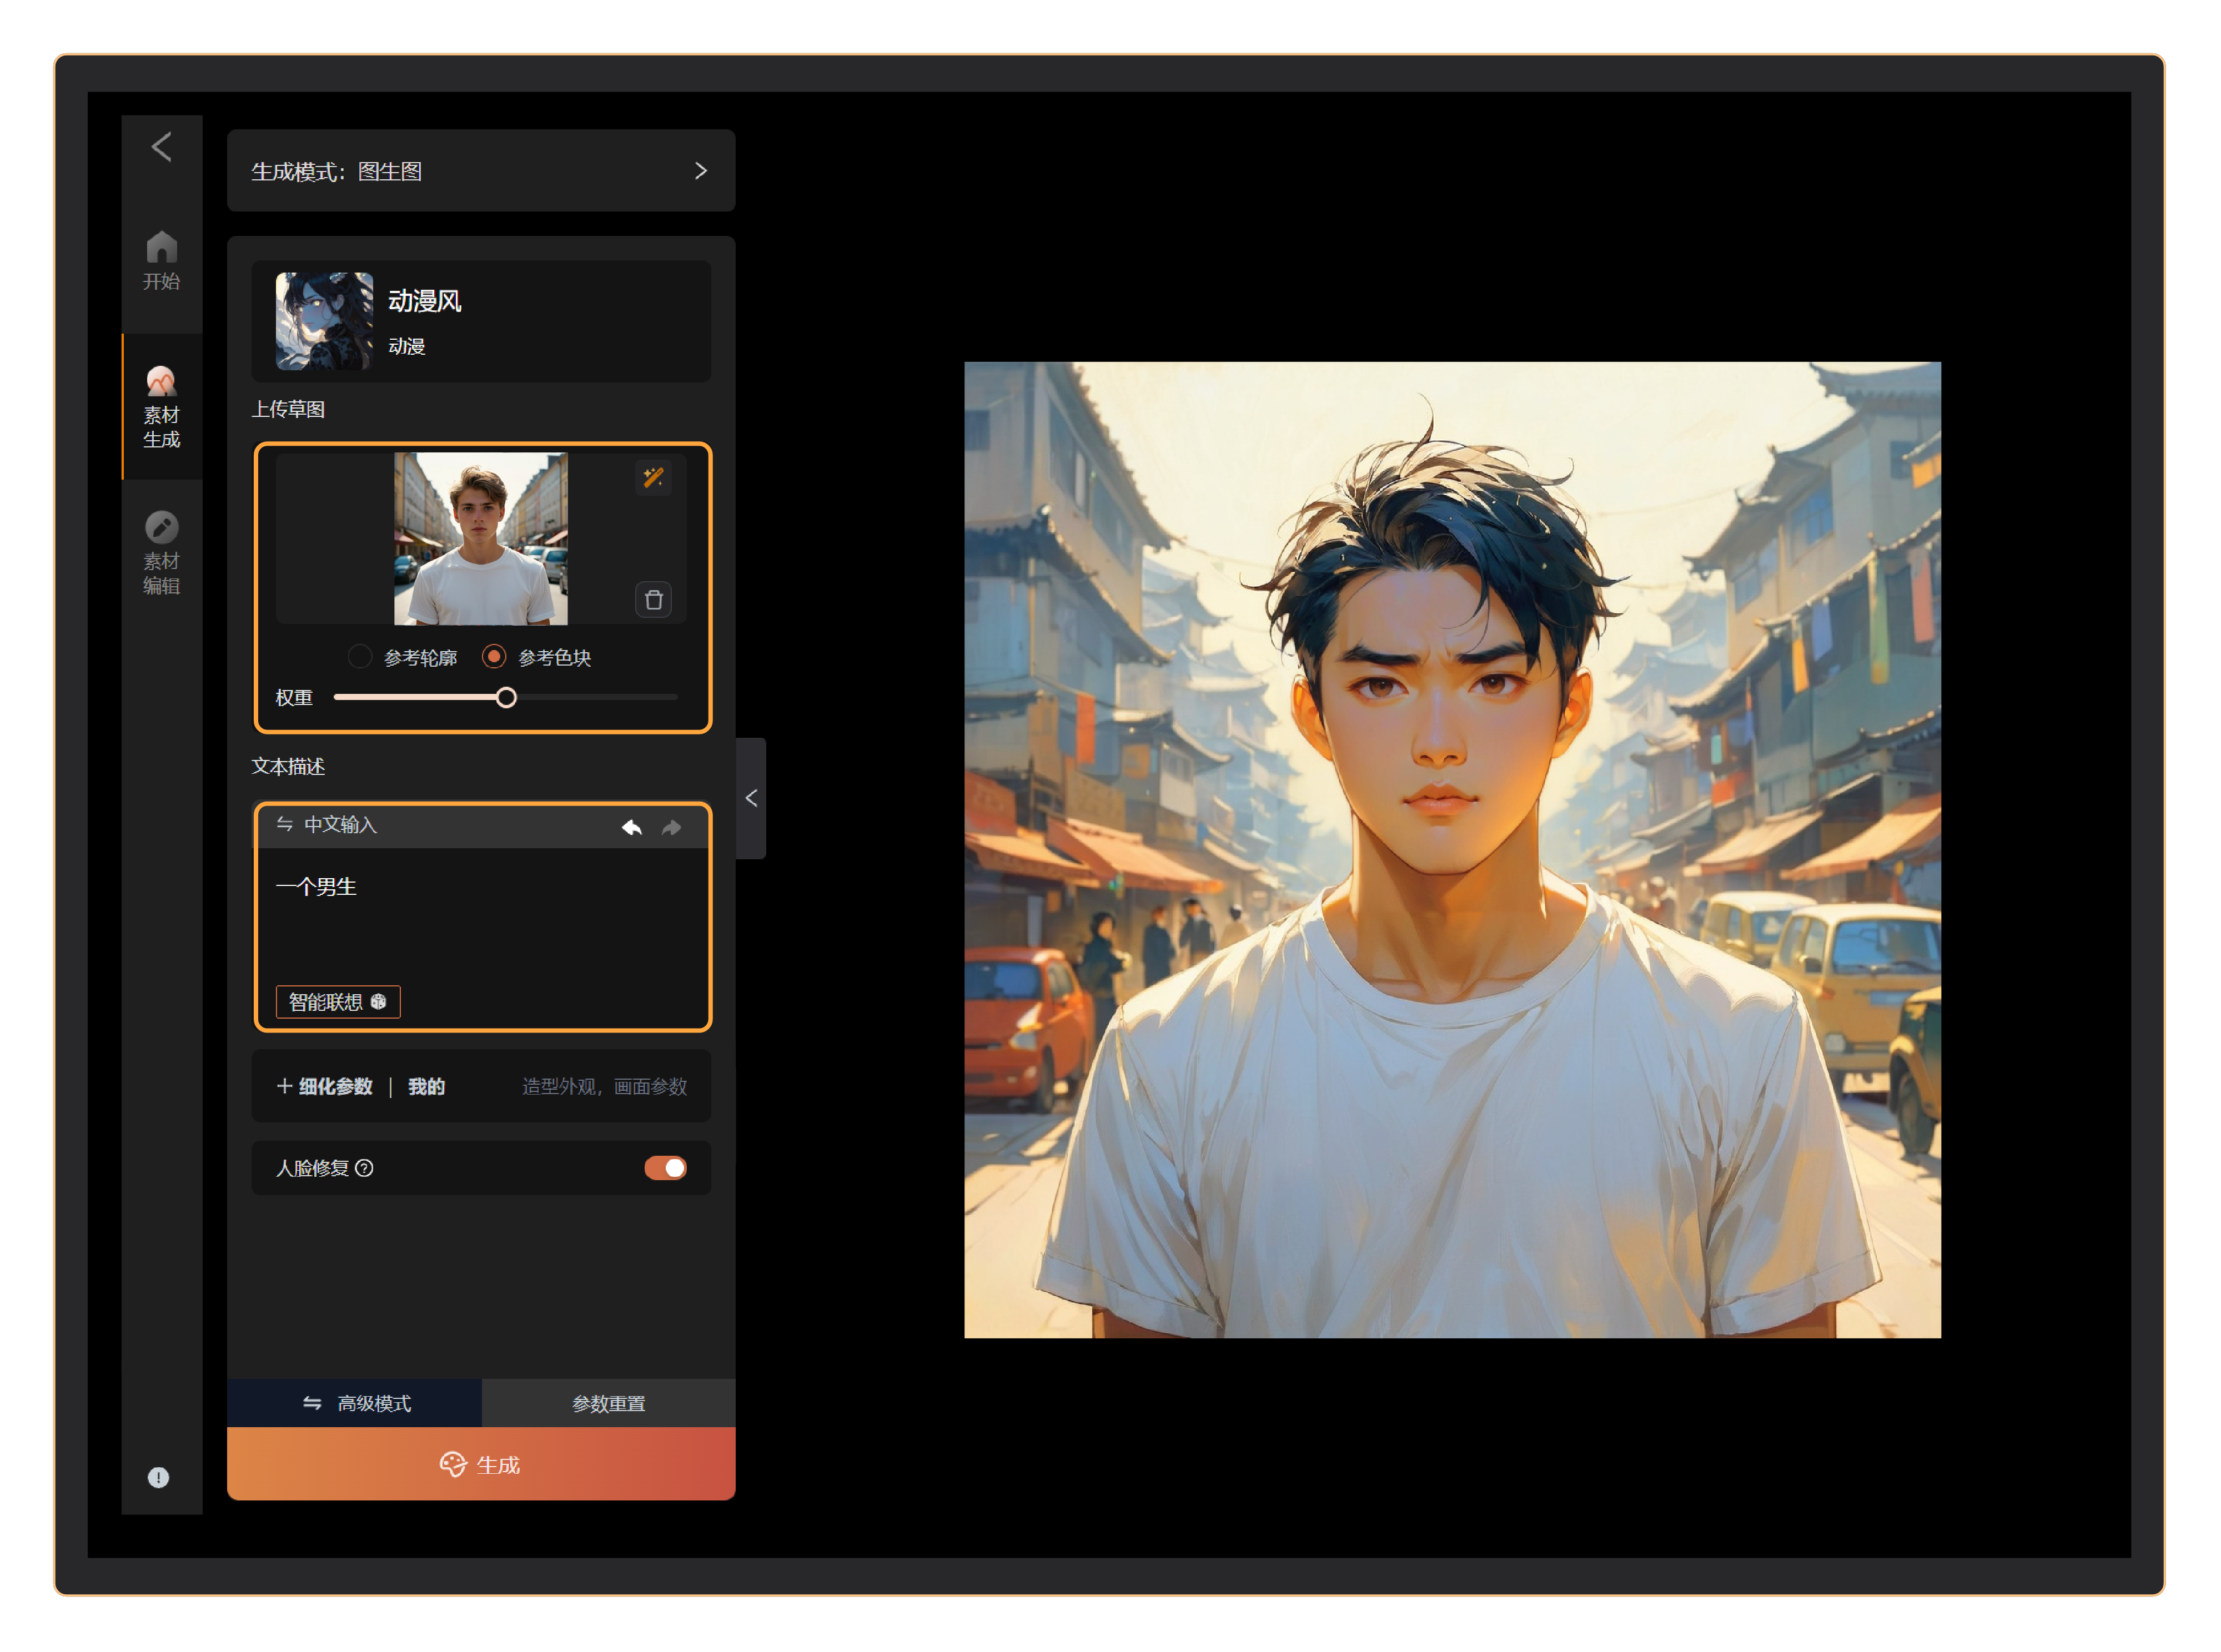Click the 动漫 subtitle text
Screen dimensions: 2221x1652
[406, 346]
